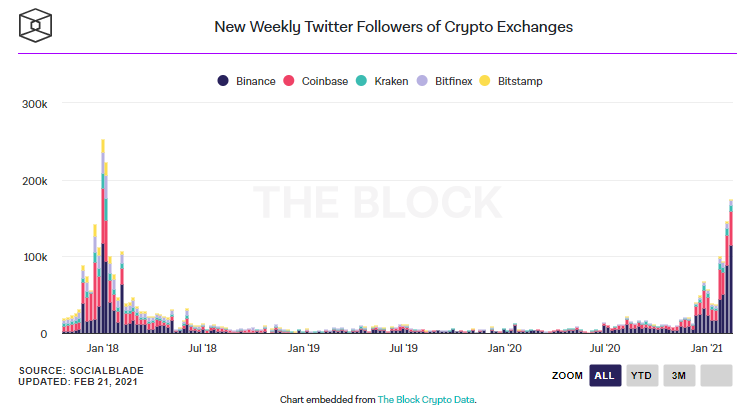The height and width of the screenshot is (410, 742).
Task: Click The Block cube logo
Action: [x=39, y=23]
